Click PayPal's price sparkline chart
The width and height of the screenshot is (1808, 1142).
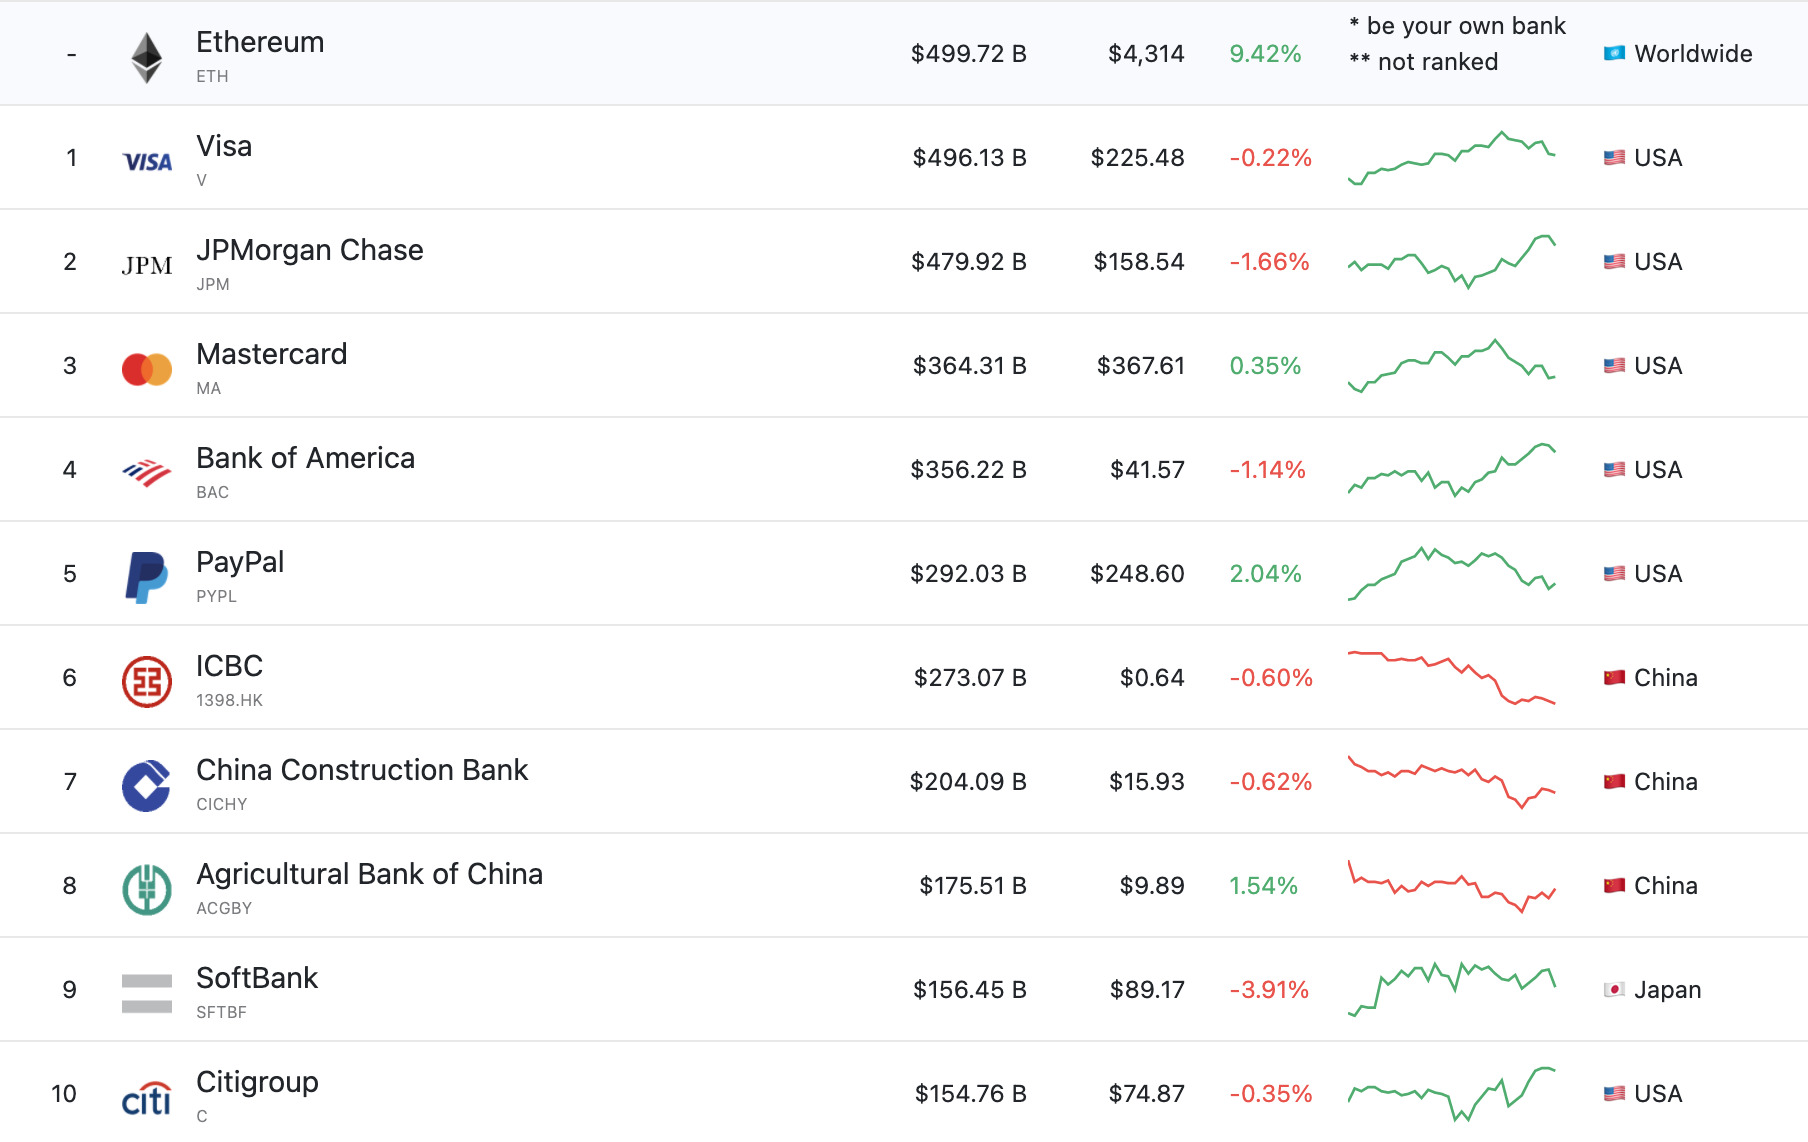click(1452, 574)
